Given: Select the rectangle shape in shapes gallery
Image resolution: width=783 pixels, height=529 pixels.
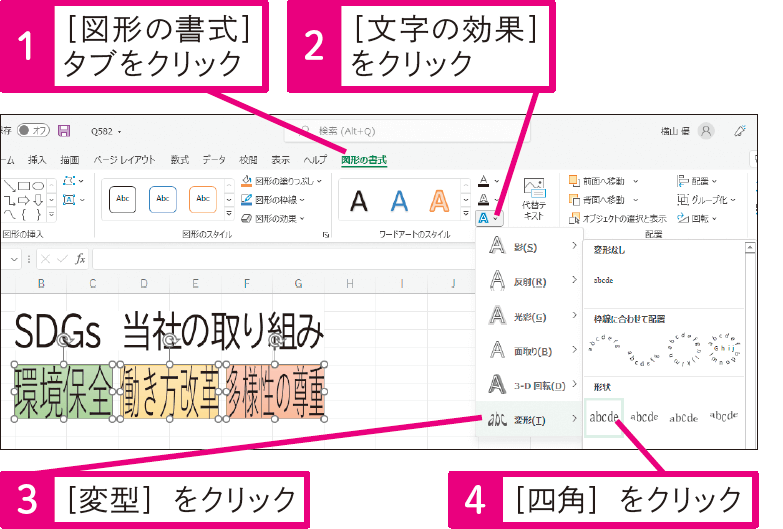Looking at the screenshot, I should tap(24, 186).
